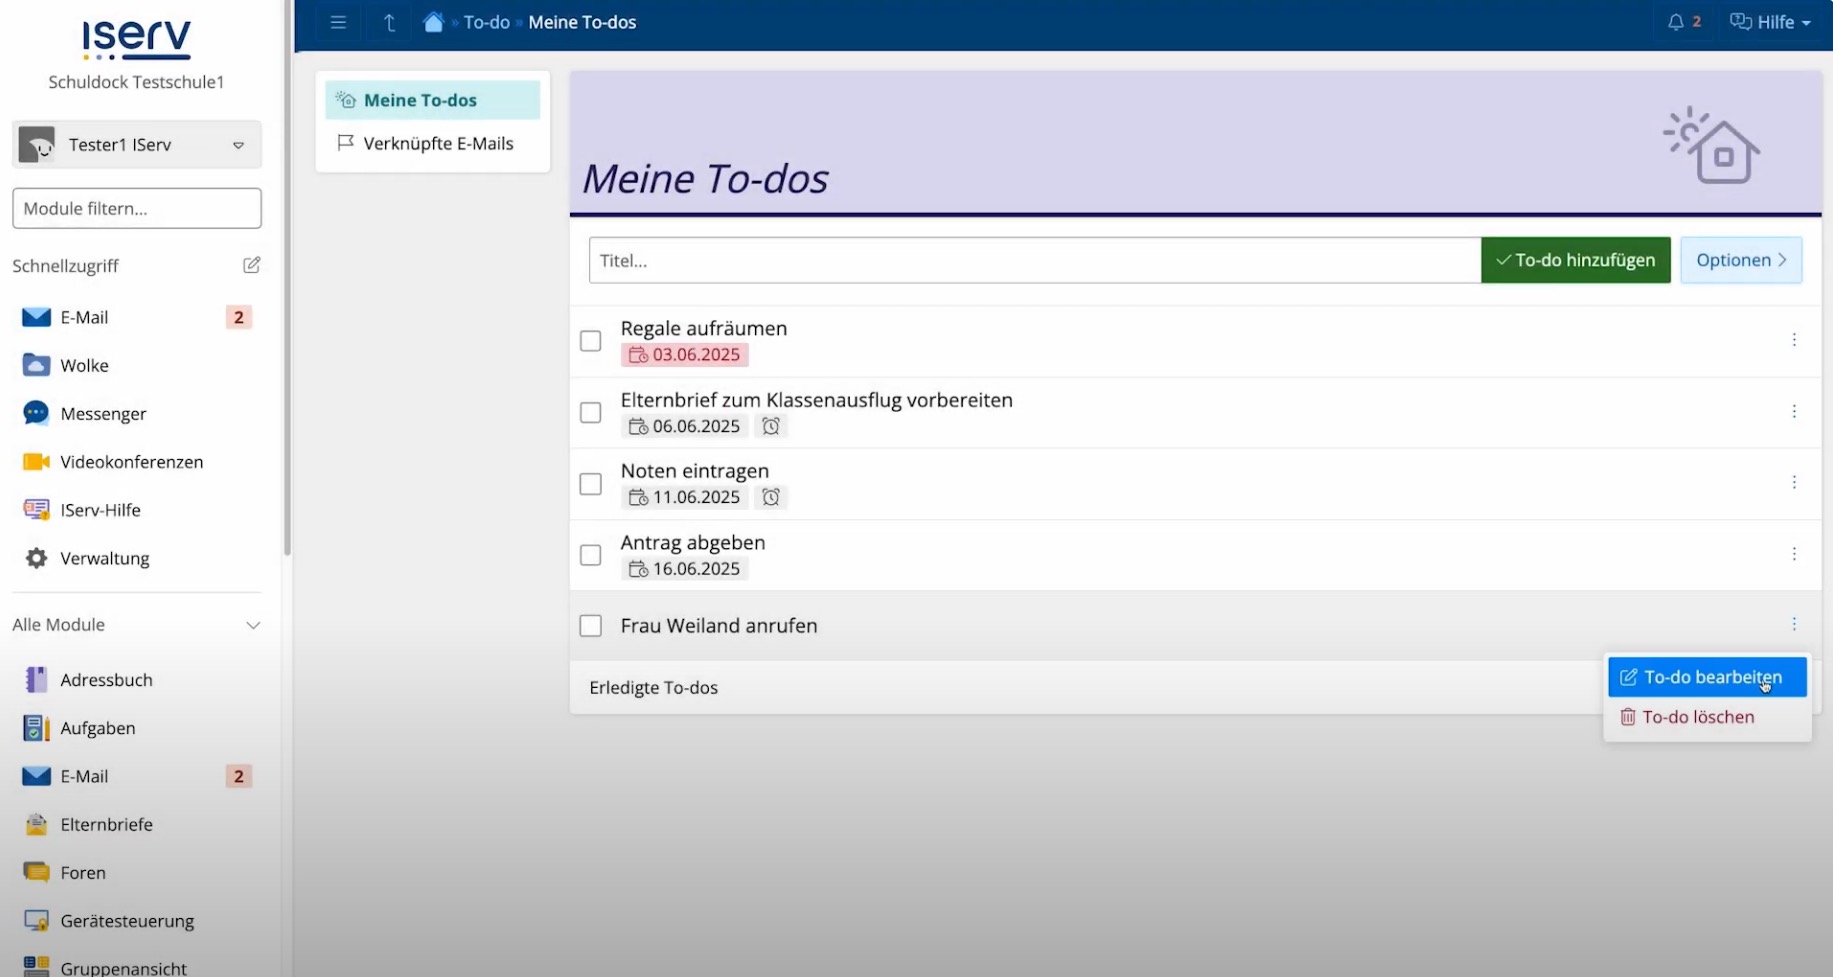Collapse the Alle Module section

[254, 625]
